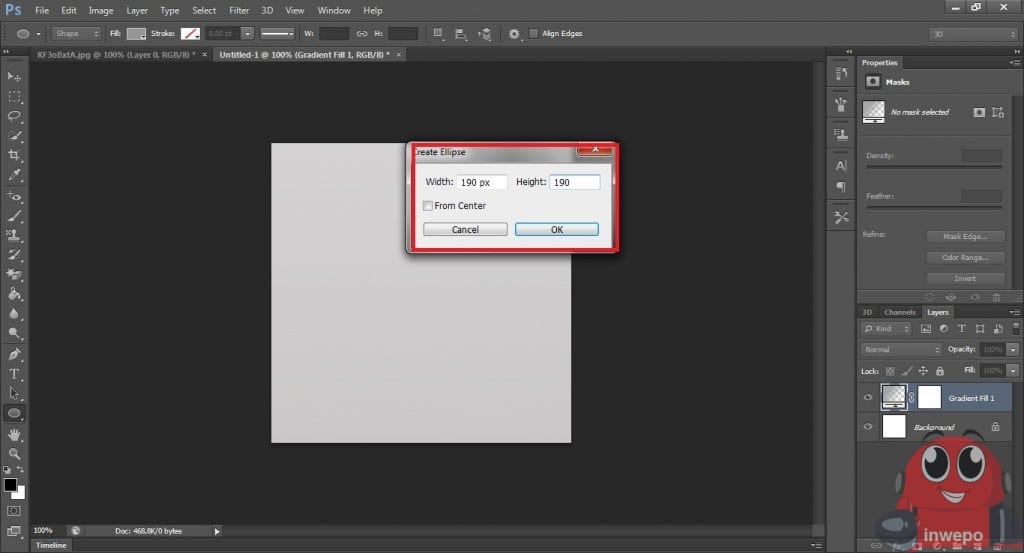The height and width of the screenshot is (553, 1024).
Task: Hide the Gradient Fill 1 layer
Action: pyautogui.click(x=867, y=398)
